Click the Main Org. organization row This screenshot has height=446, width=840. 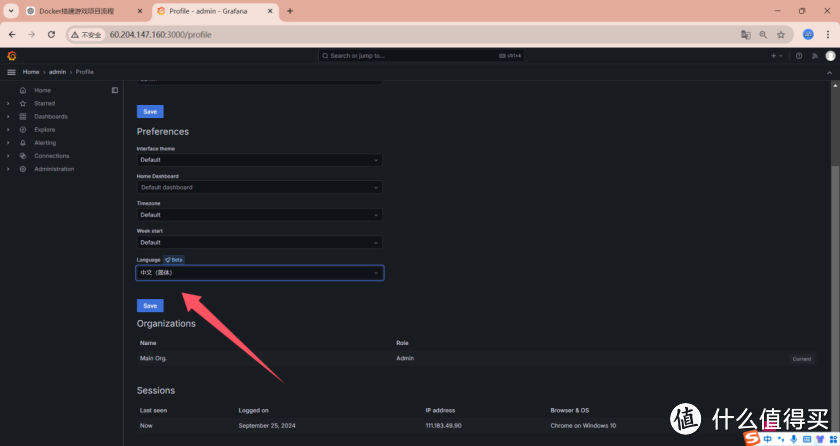[477, 359]
